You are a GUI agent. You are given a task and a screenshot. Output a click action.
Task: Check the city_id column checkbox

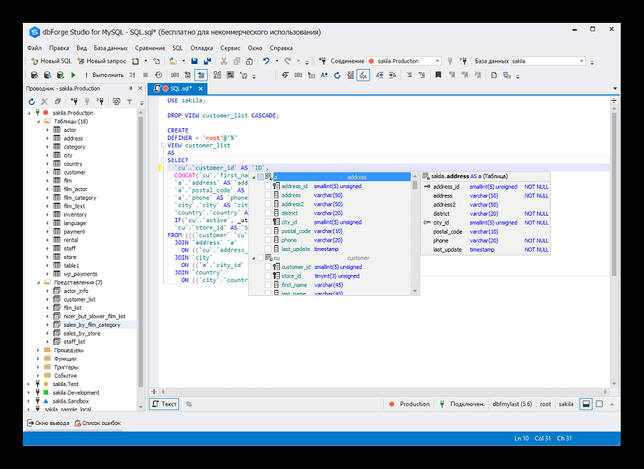click(268, 222)
